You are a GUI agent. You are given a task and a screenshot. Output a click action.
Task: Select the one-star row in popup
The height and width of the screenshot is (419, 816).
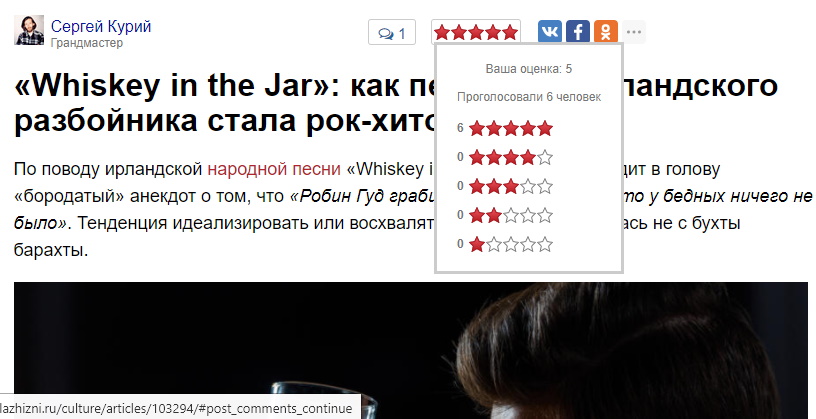pyautogui.click(x=505, y=244)
